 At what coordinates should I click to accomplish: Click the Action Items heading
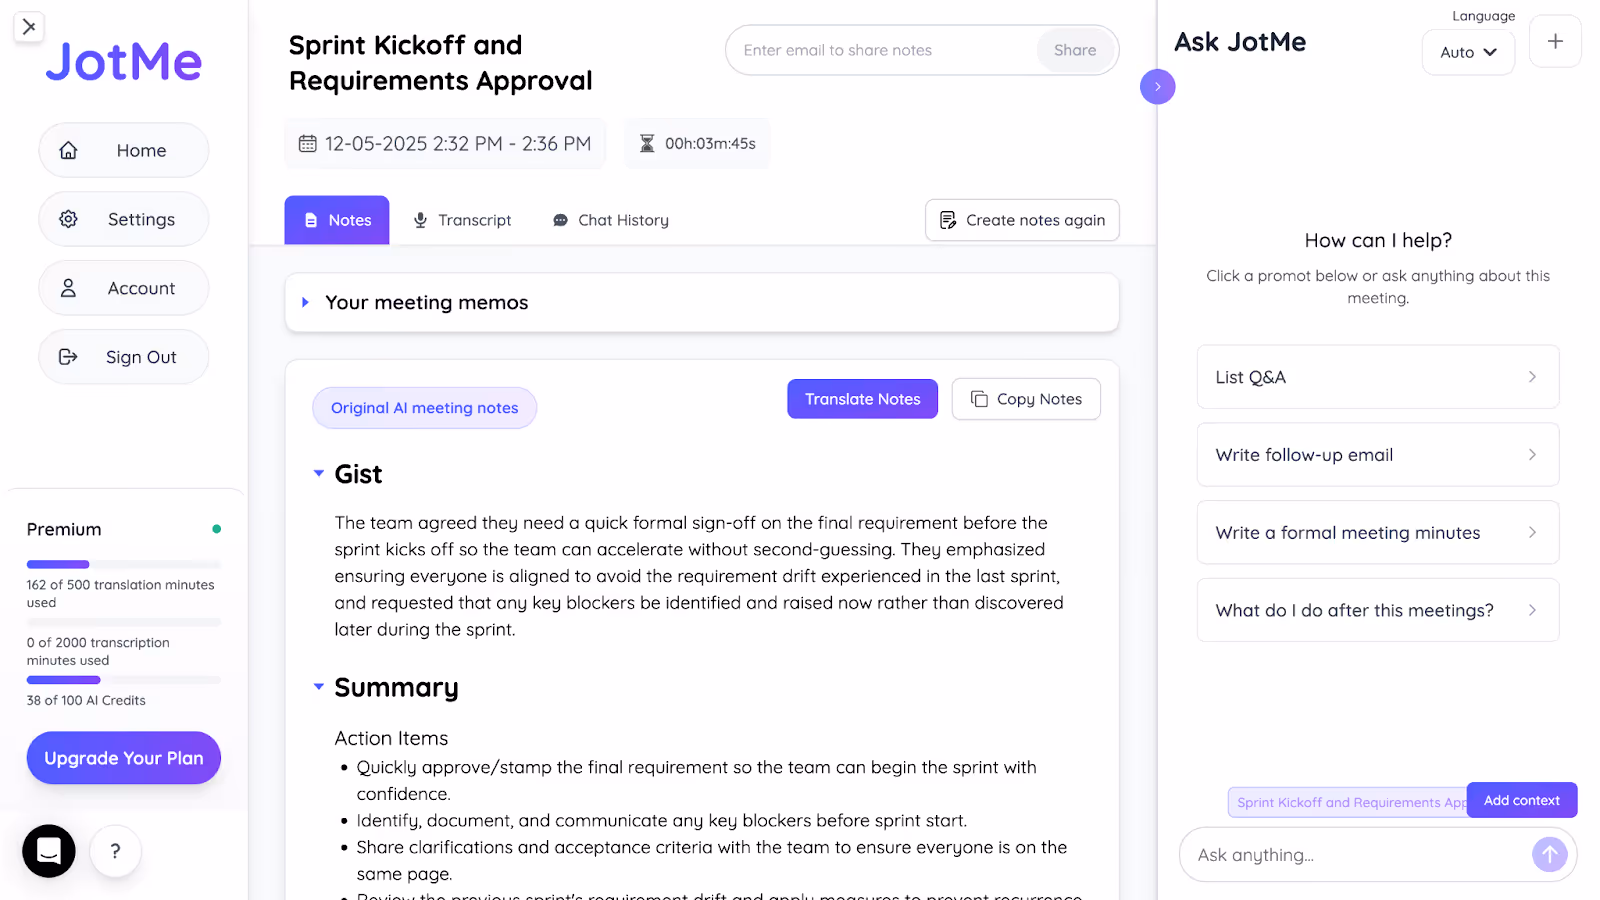tap(391, 738)
